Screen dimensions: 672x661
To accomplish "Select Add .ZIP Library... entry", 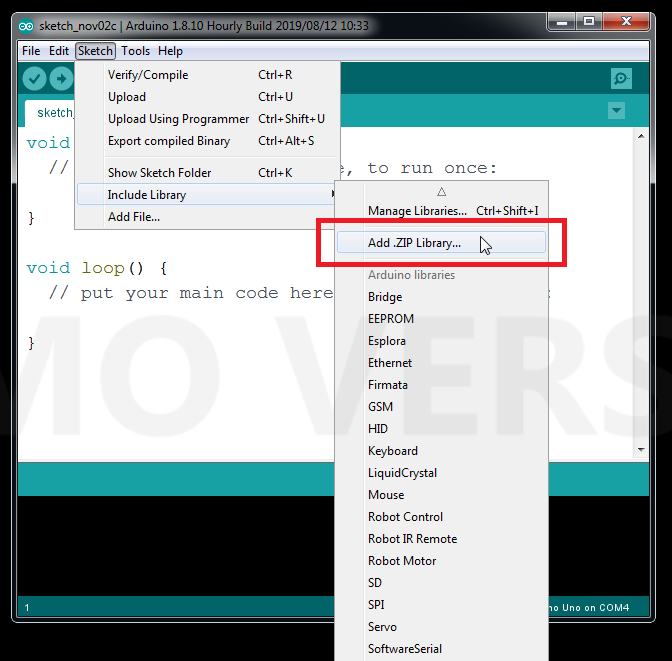I will [441, 243].
